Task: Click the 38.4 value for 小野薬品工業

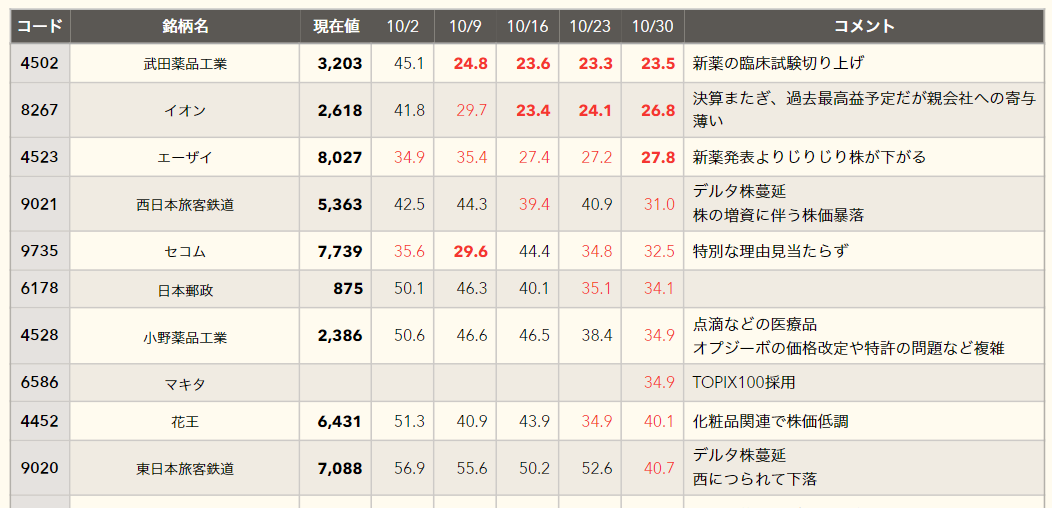Action: [x=596, y=336]
